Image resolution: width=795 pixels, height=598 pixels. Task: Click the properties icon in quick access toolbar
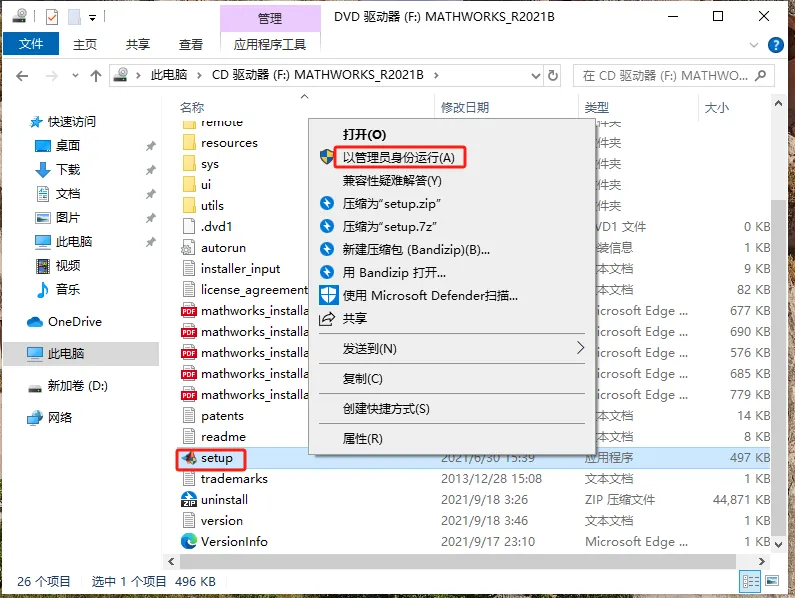tap(52, 17)
